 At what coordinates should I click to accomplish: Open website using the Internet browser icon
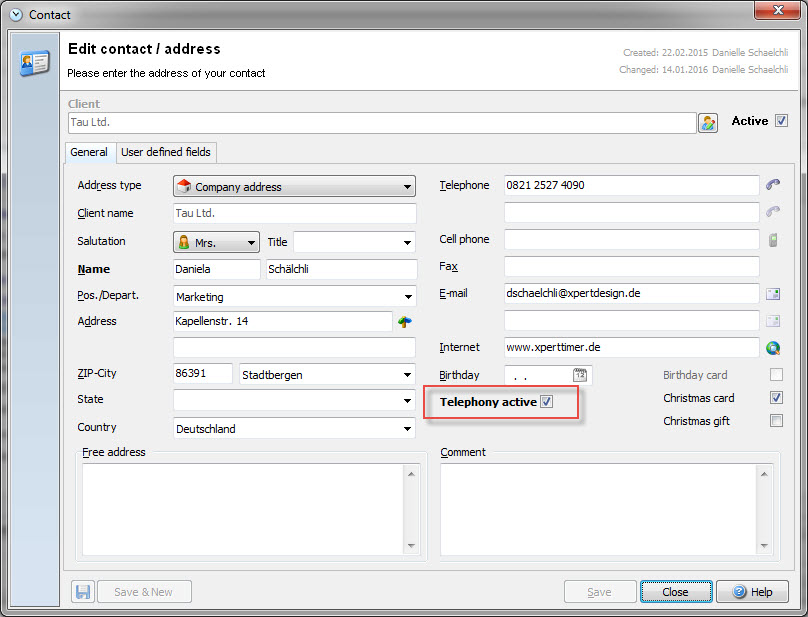[x=773, y=348]
